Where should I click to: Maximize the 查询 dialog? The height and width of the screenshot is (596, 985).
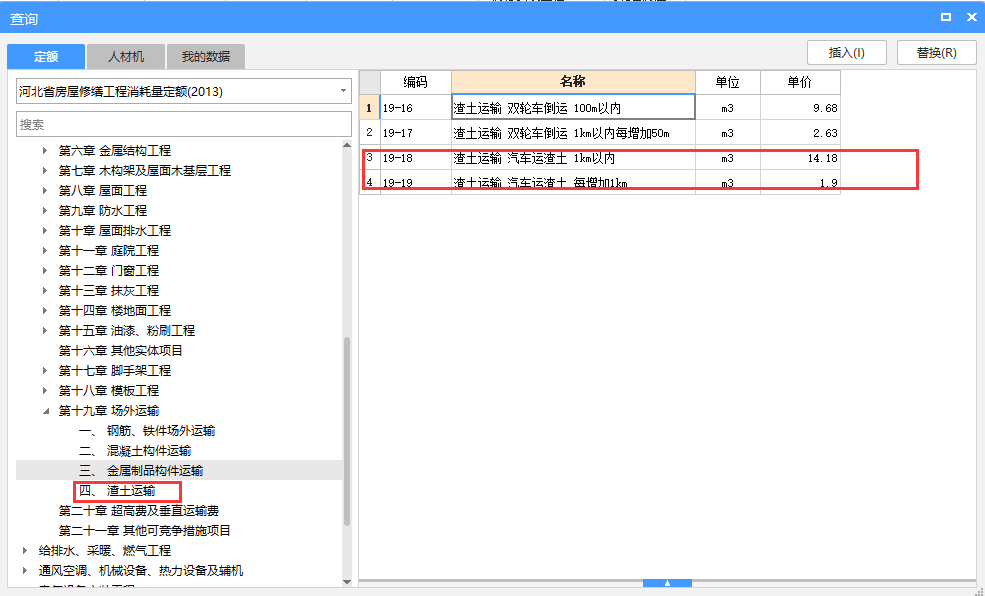point(945,18)
